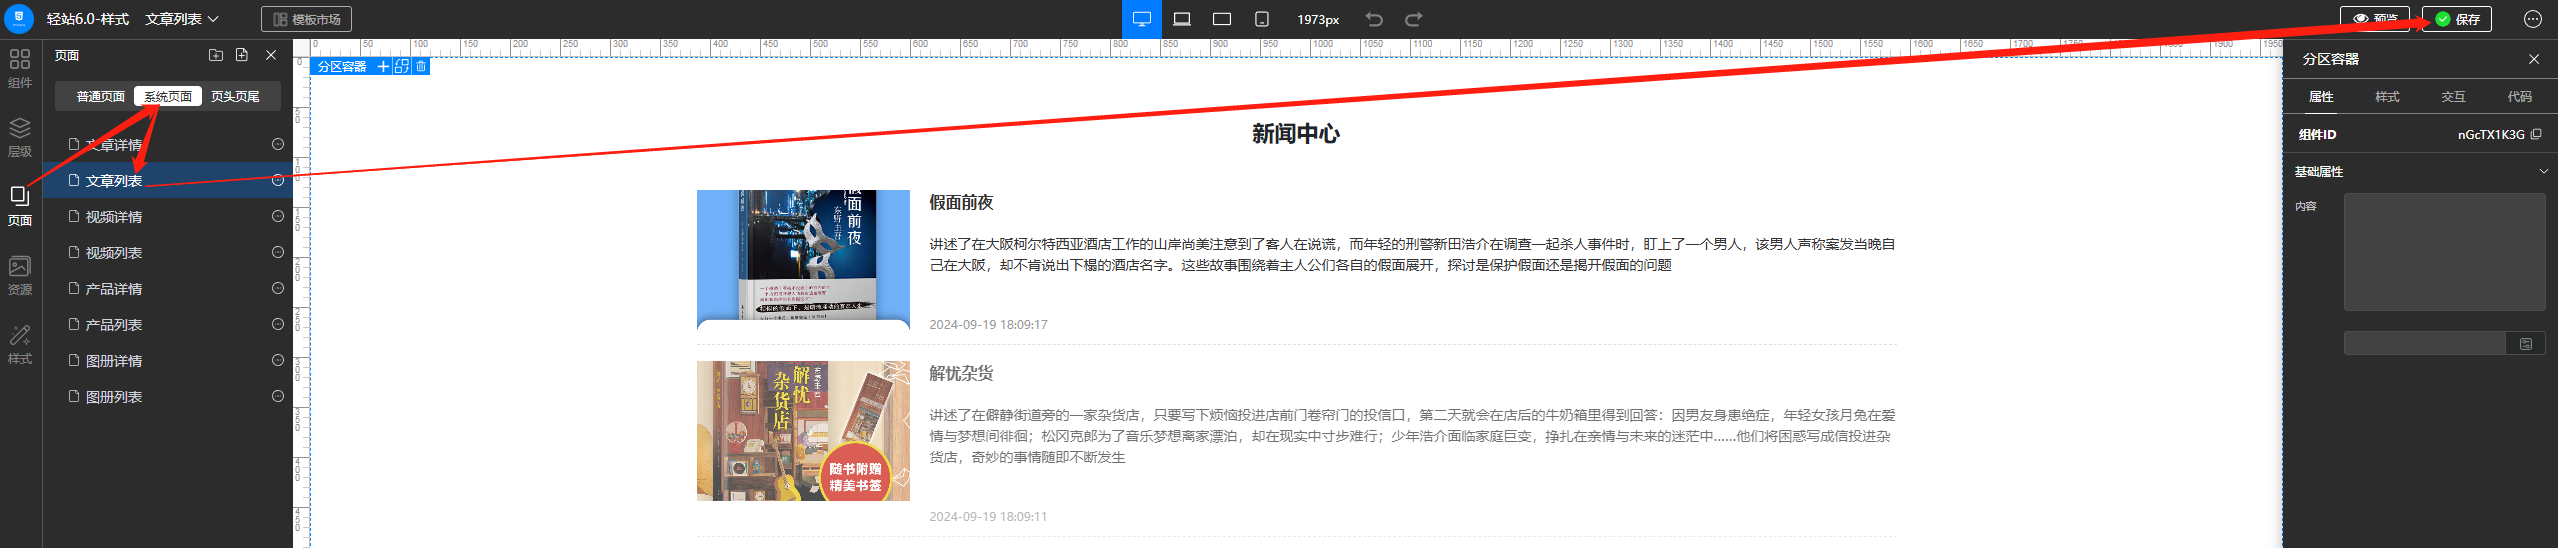The width and height of the screenshot is (2558, 548).
Task: Open the 样式 tab in right panel
Action: click(x=2387, y=97)
